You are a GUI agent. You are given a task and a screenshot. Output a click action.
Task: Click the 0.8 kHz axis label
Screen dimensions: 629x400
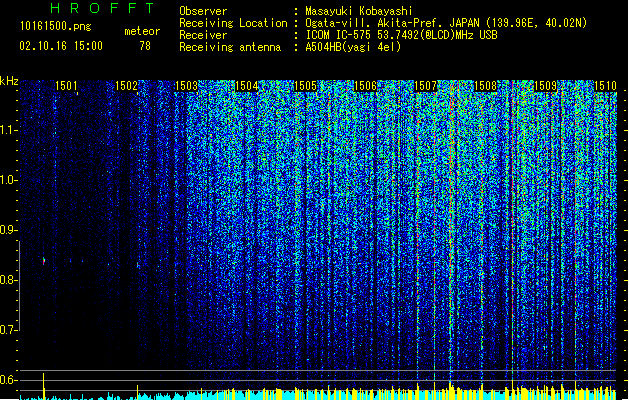(8, 280)
